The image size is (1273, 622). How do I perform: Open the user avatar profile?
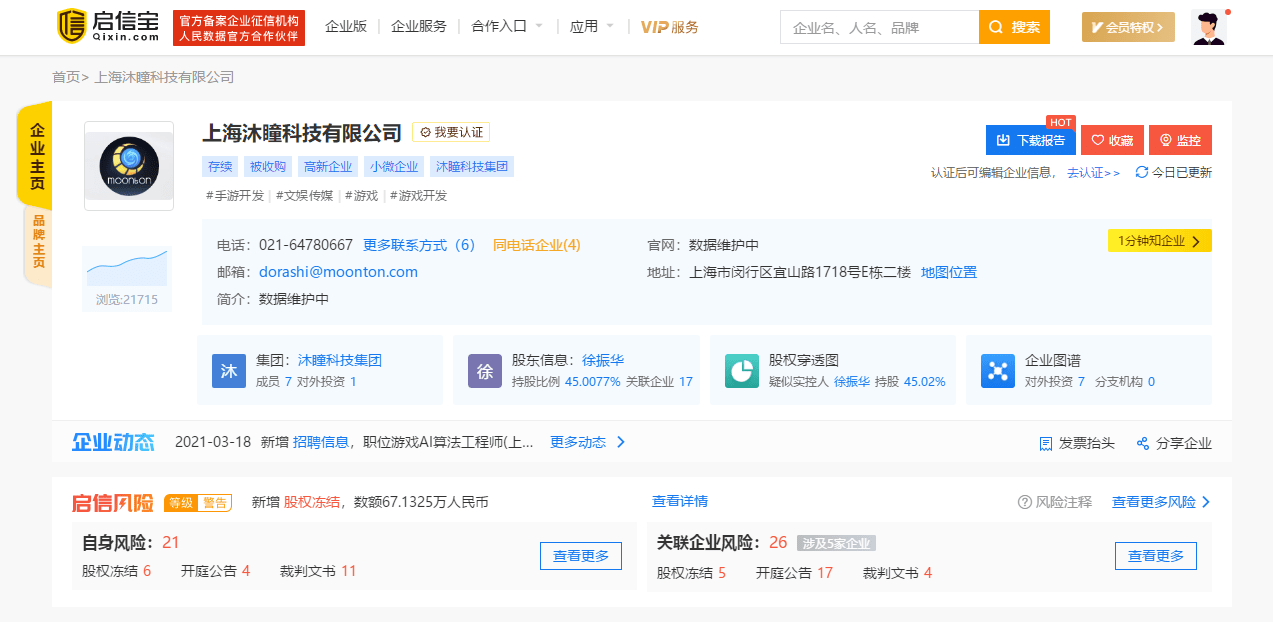(x=1208, y=27)
